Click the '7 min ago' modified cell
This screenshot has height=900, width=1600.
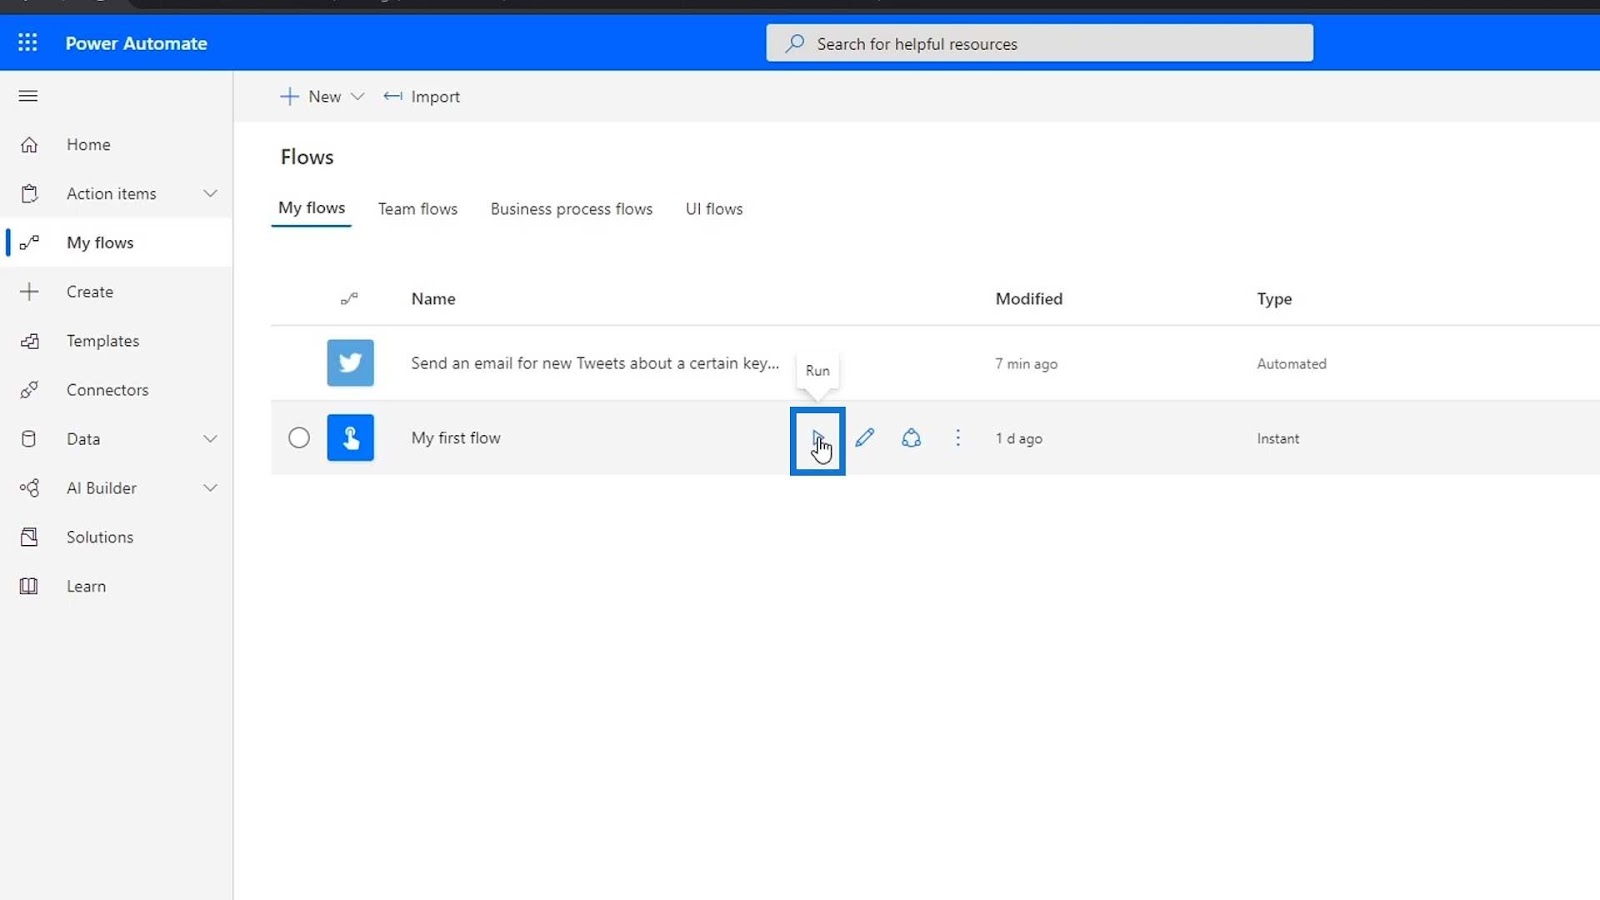[1026, 364]
